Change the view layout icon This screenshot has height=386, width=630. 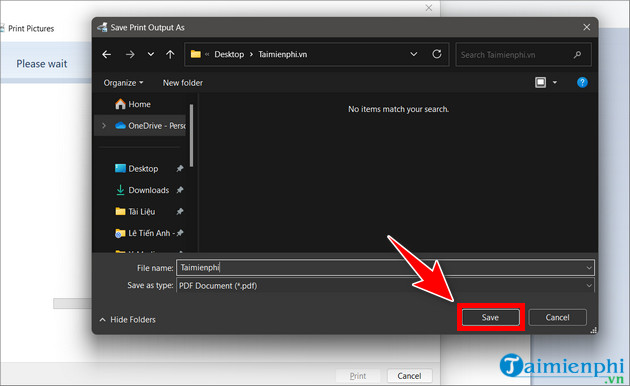tap(540, 82)
